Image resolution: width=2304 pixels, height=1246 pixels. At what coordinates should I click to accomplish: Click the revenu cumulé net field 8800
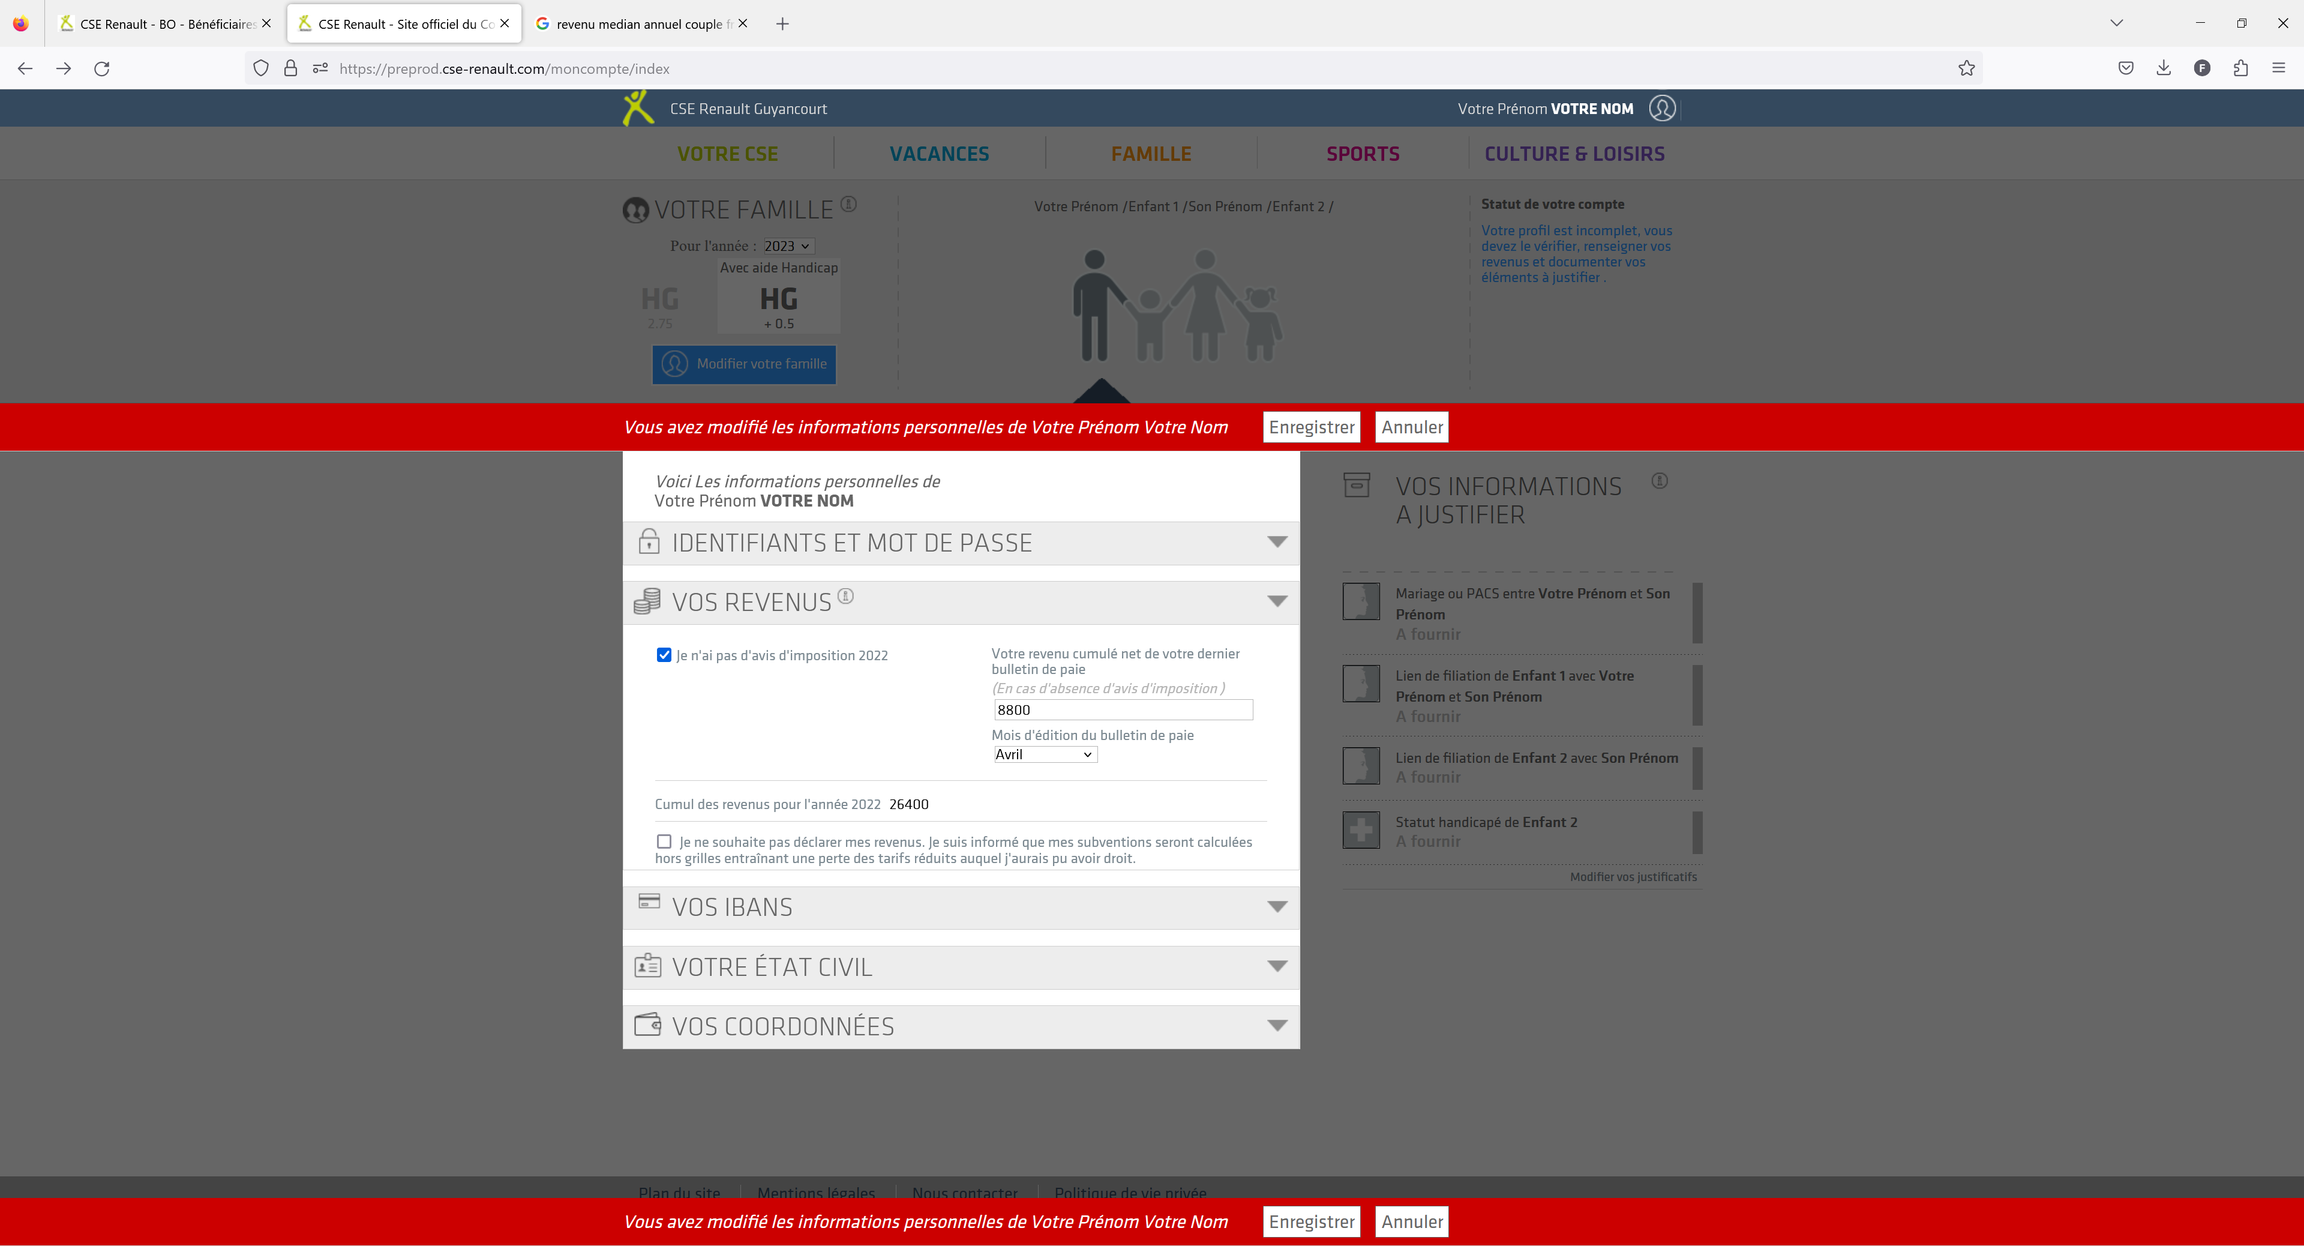(x=1122, y=710)
